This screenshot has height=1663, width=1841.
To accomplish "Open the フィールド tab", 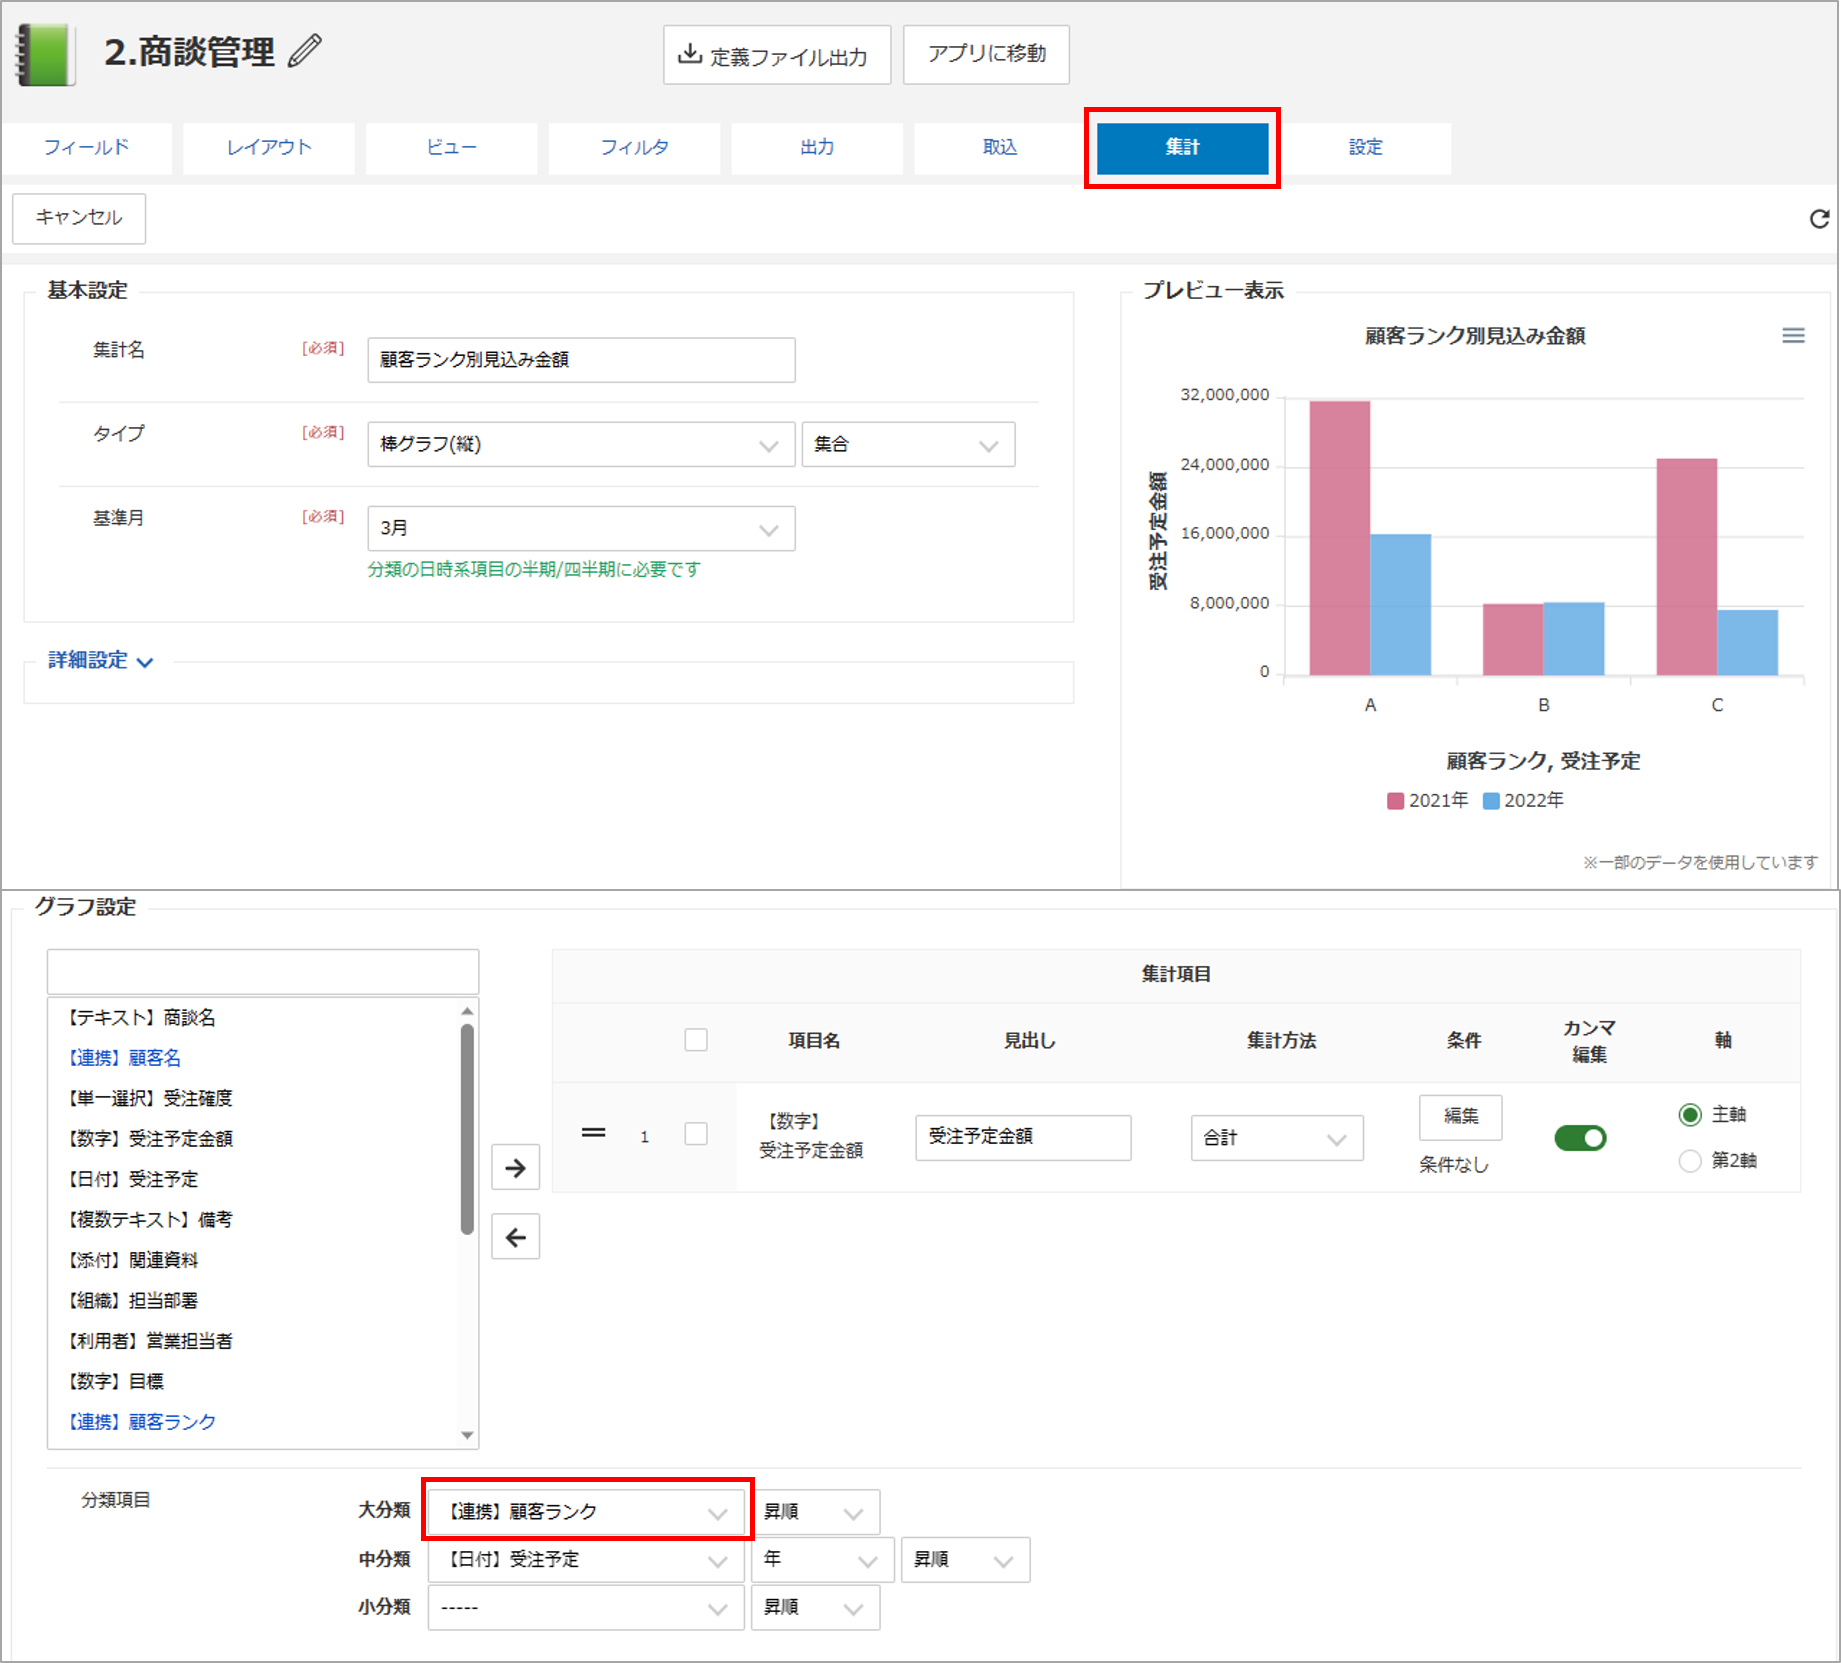I will 86,148.
